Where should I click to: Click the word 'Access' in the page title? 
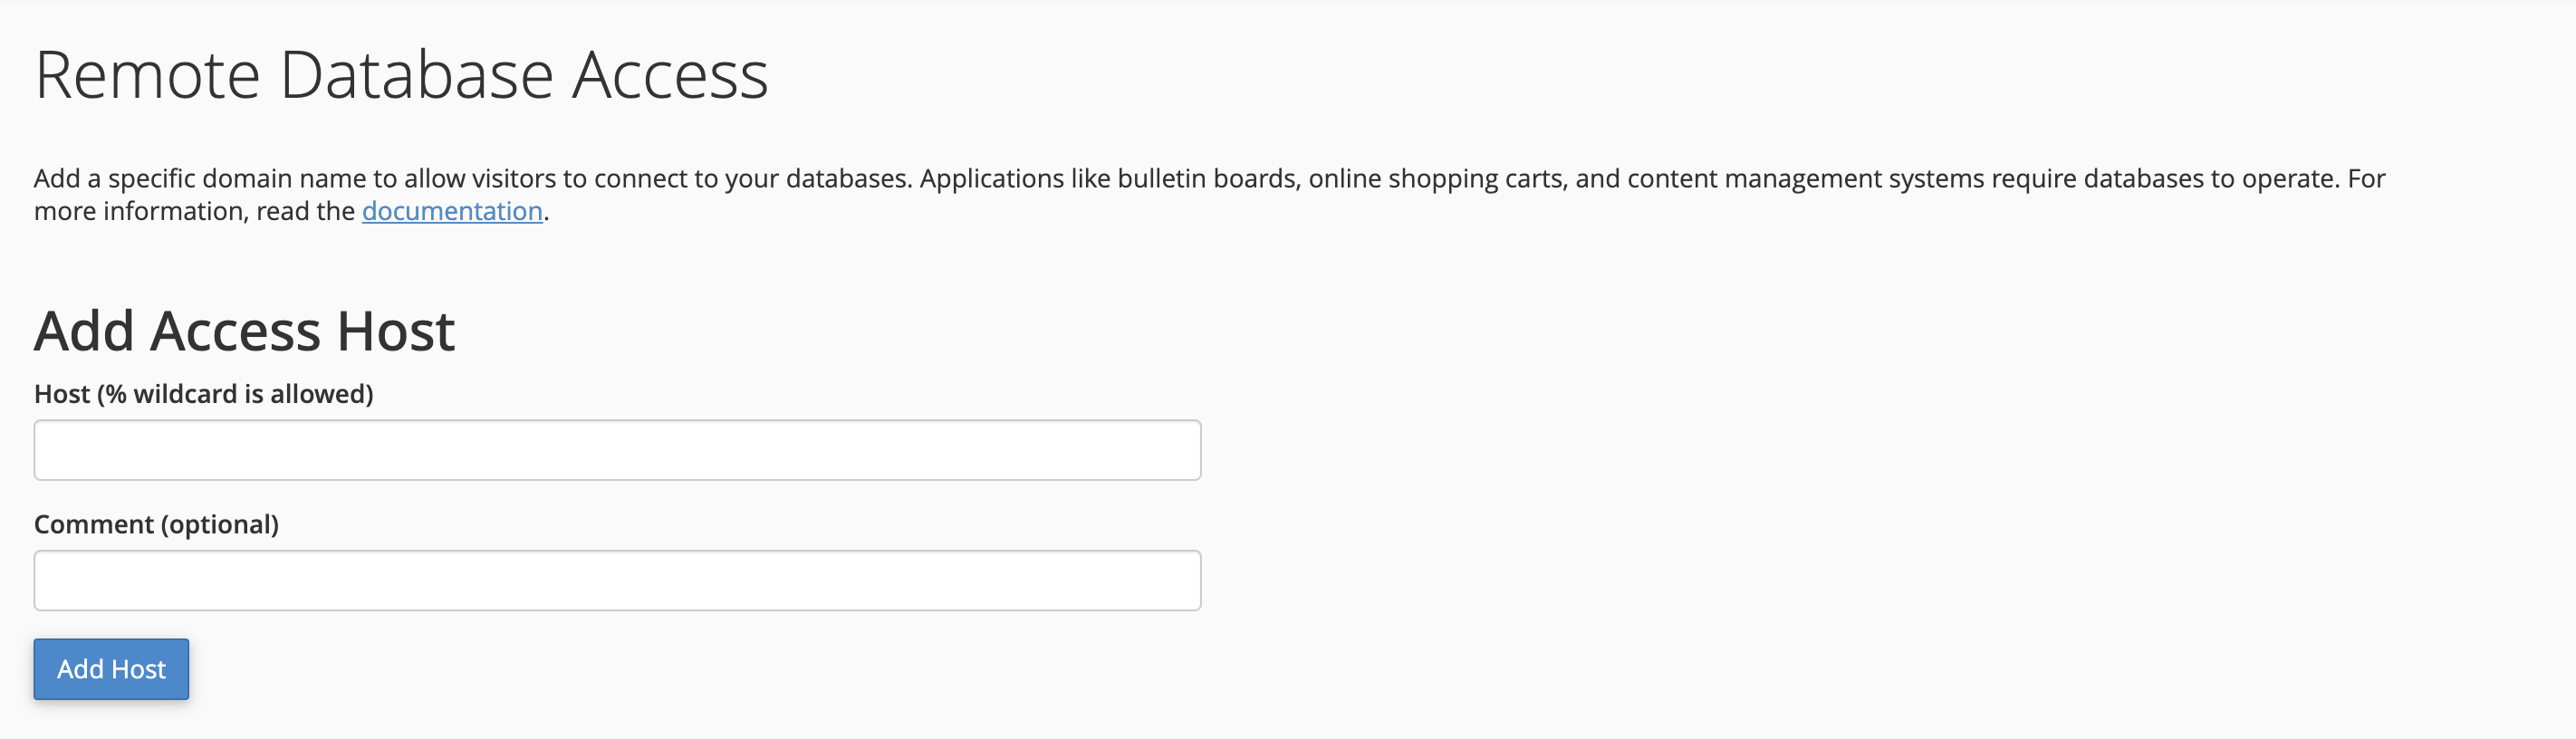[669, 75]
